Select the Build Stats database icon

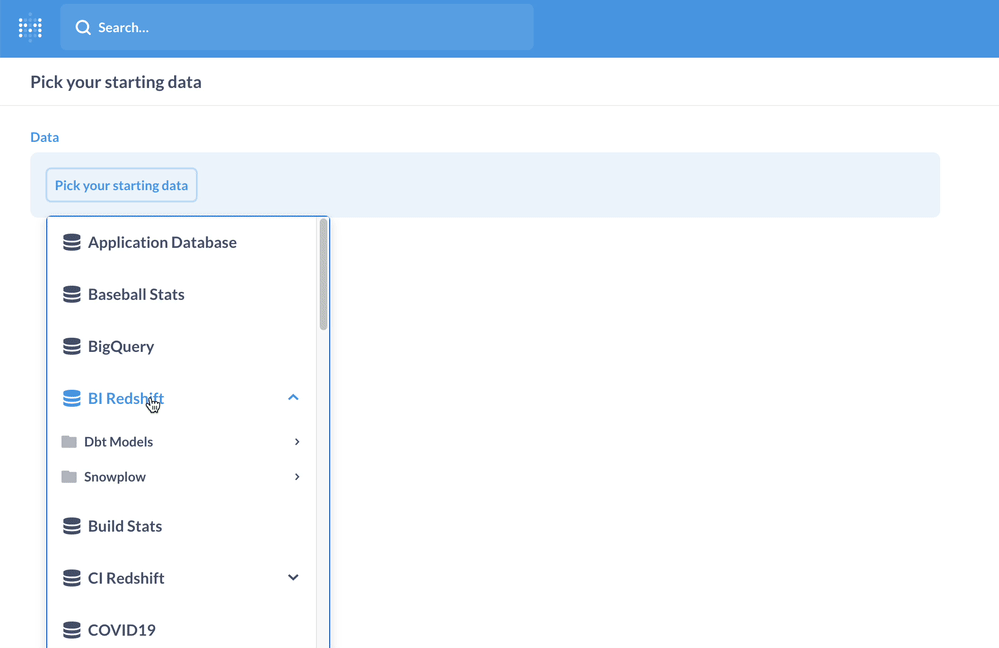(71, 525)
